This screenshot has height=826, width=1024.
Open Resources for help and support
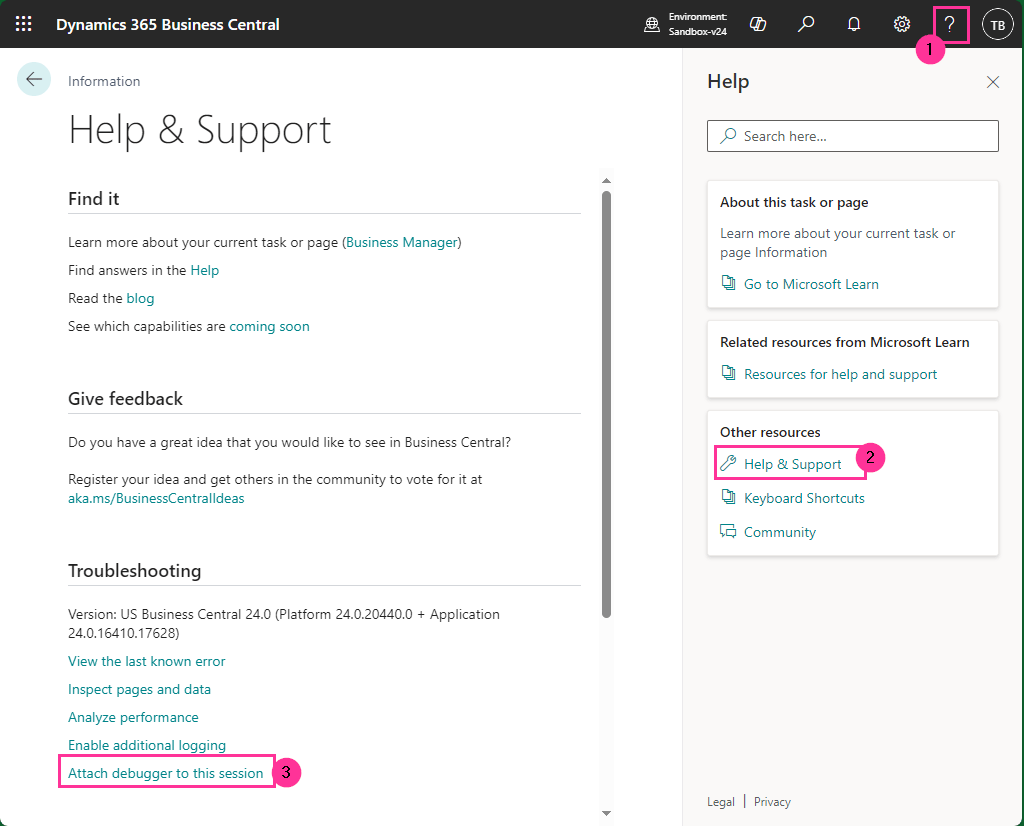(840, 373)
